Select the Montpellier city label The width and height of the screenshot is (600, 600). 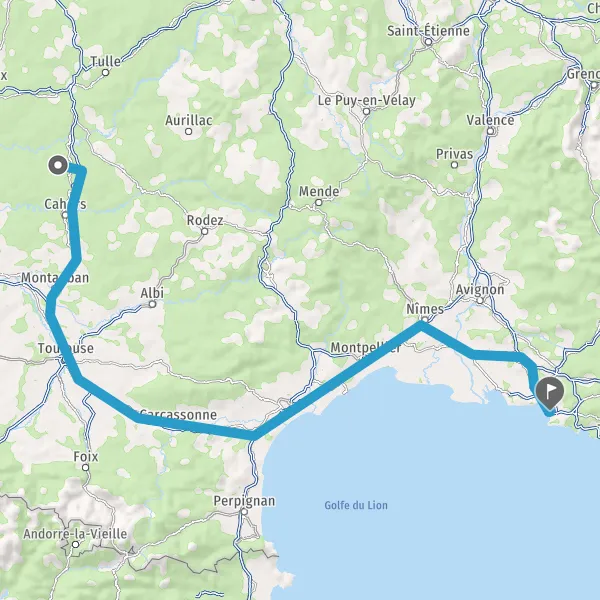coord(366,347)
